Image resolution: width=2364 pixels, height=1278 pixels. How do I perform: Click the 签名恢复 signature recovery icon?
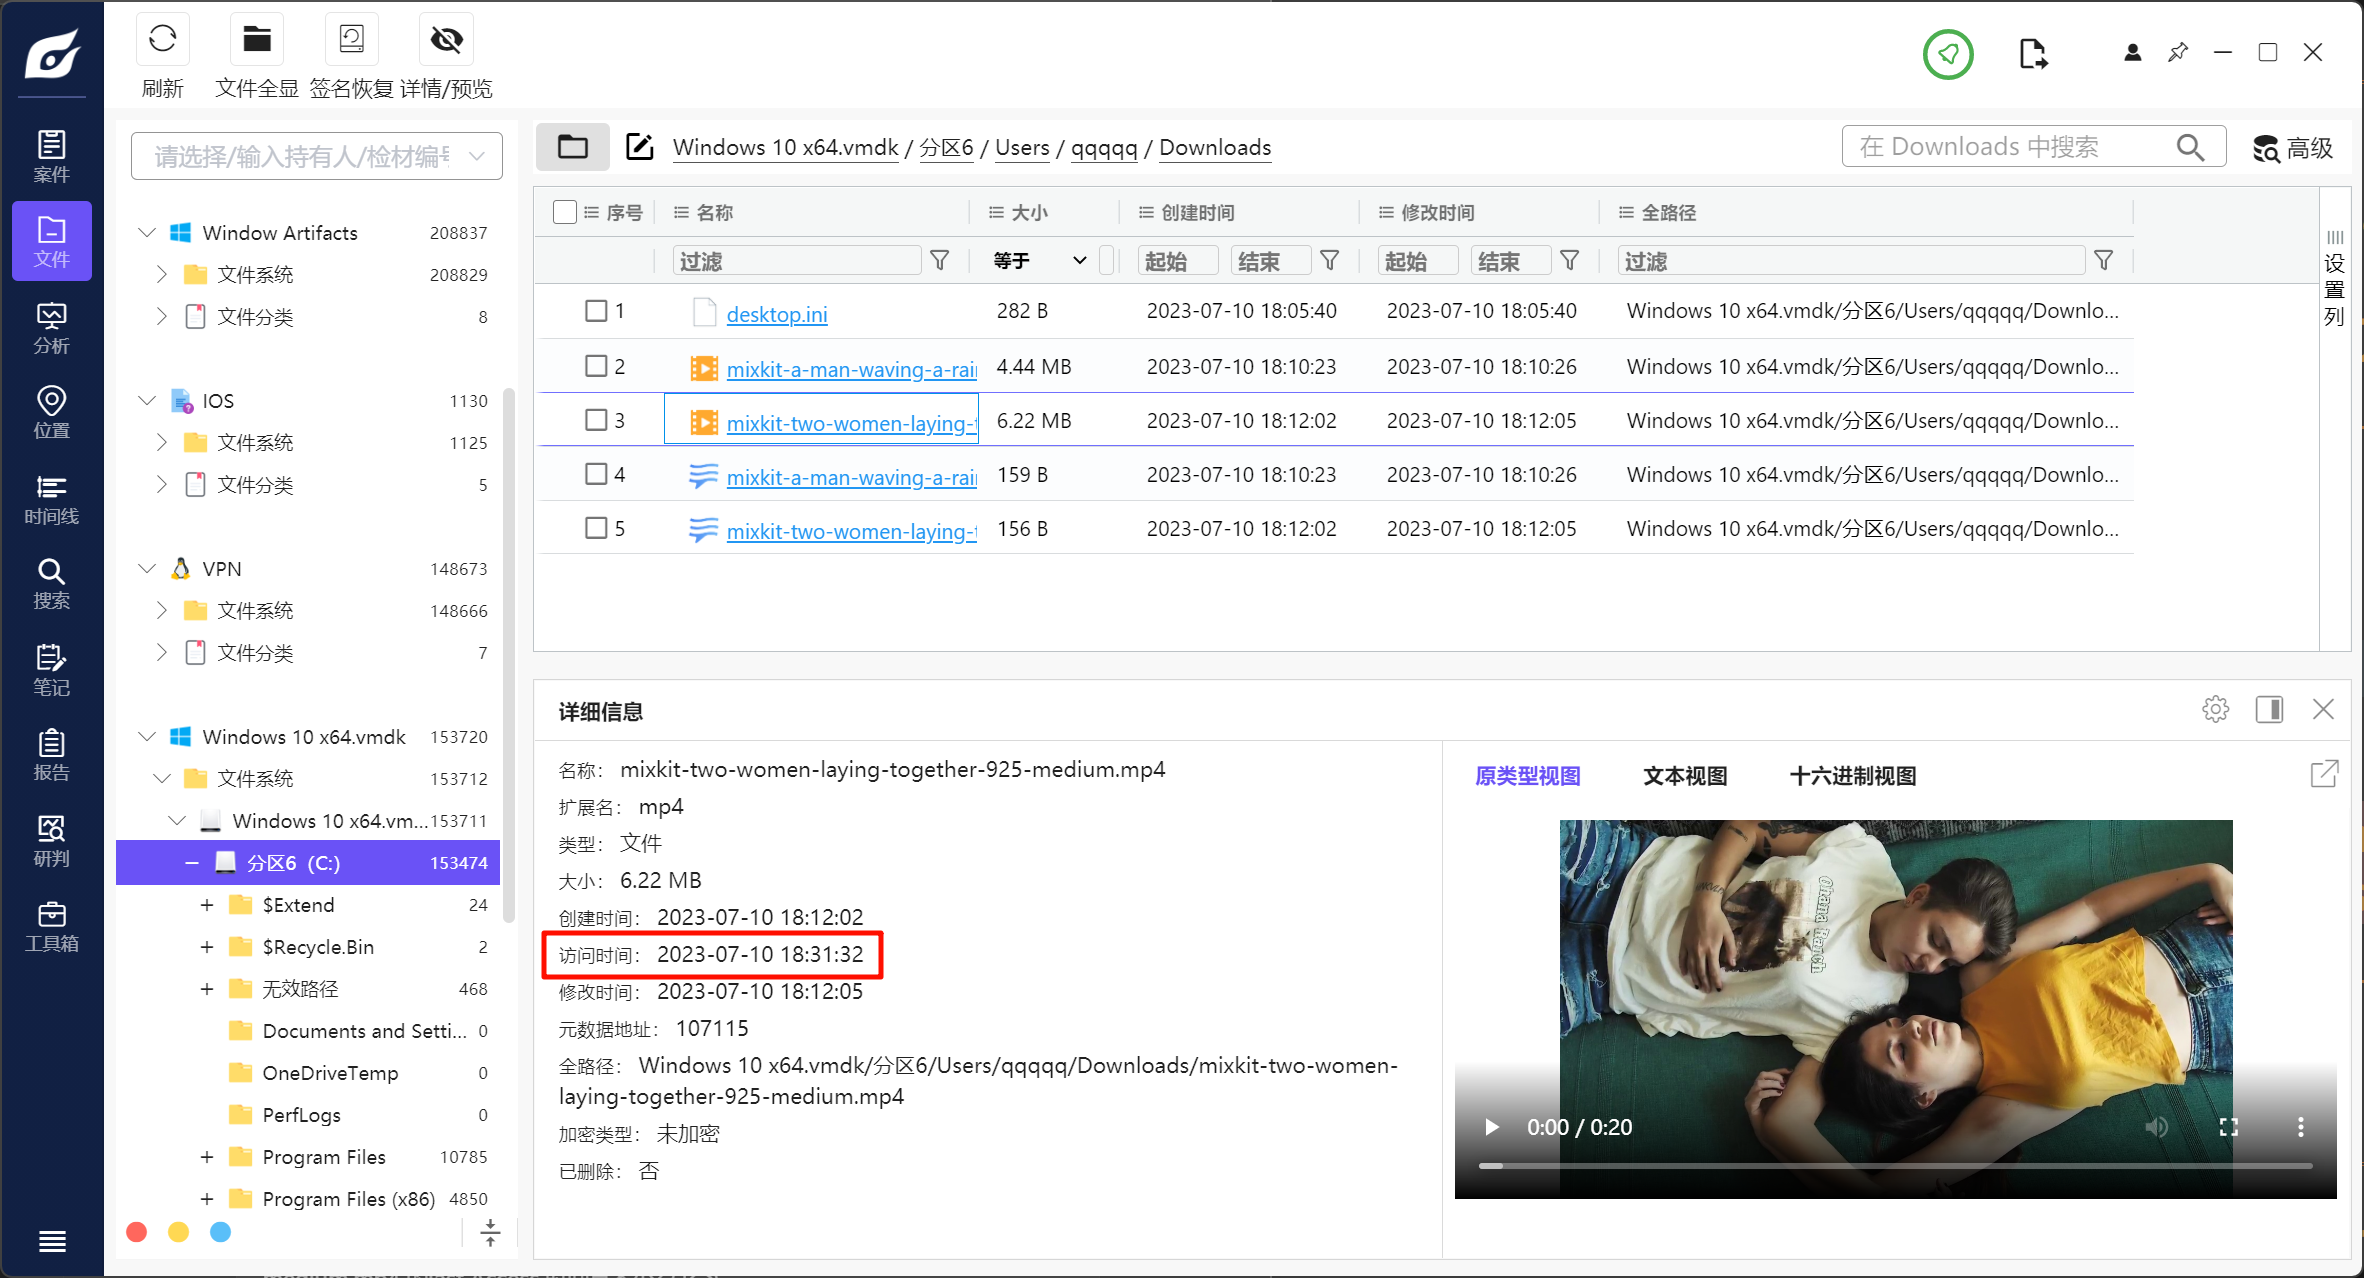pos(351,40)
